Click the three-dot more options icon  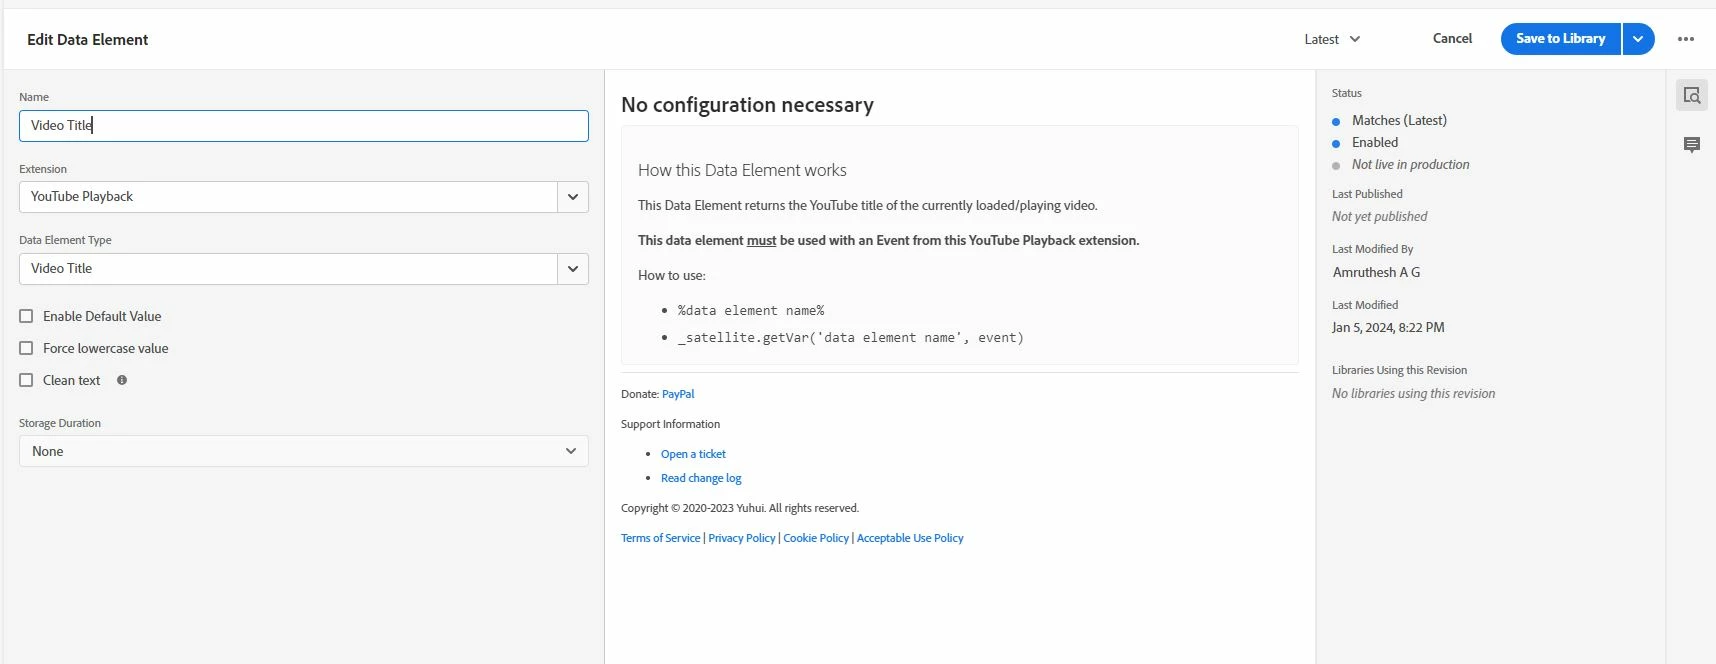pyautogui.click(x=1686, y=39)
